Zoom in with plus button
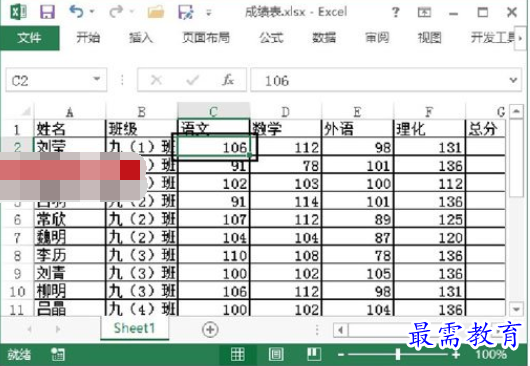The image size is (530, 366). [456, 355]
